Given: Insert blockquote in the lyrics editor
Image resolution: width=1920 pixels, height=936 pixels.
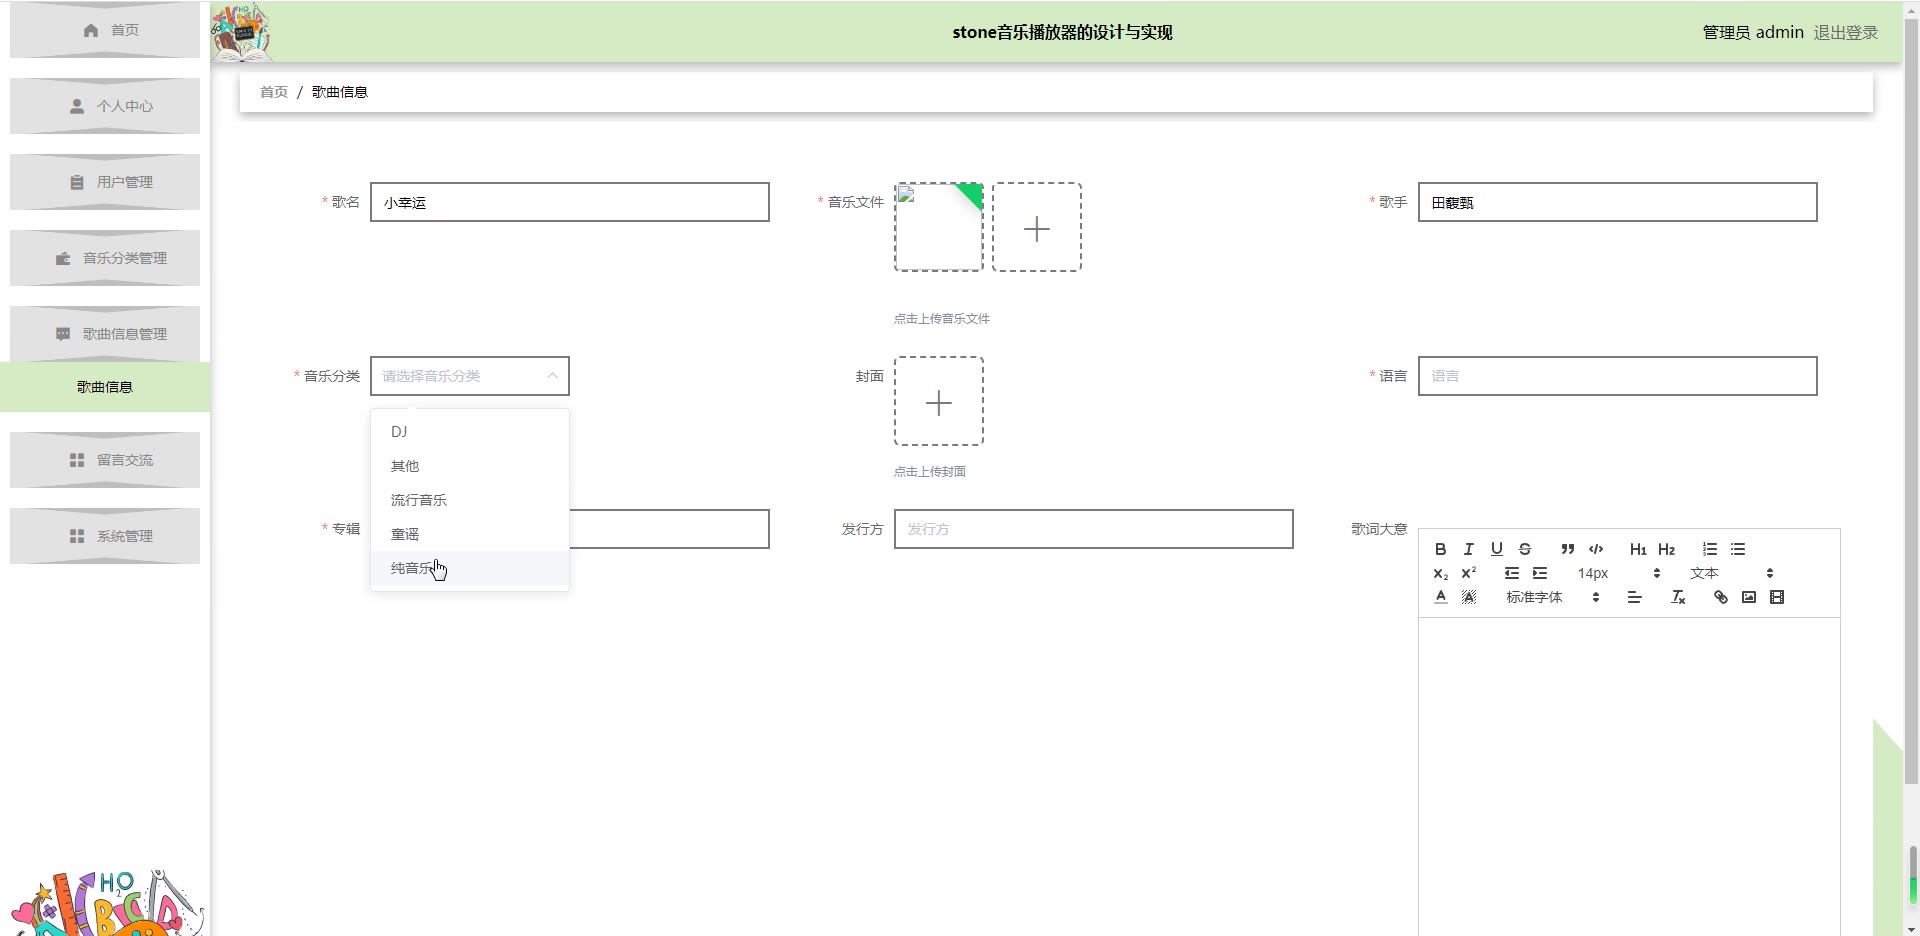Looking at the screenshot, I should click(1568, 549).
